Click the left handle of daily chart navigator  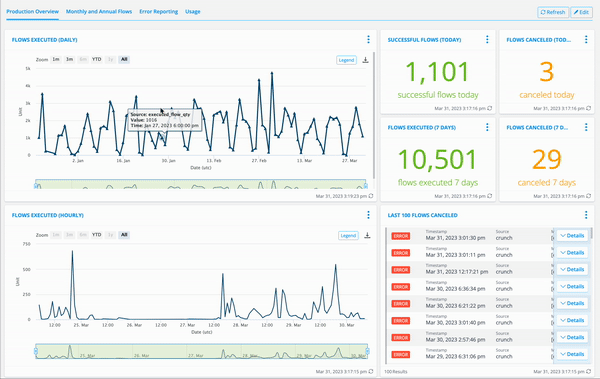36,186
